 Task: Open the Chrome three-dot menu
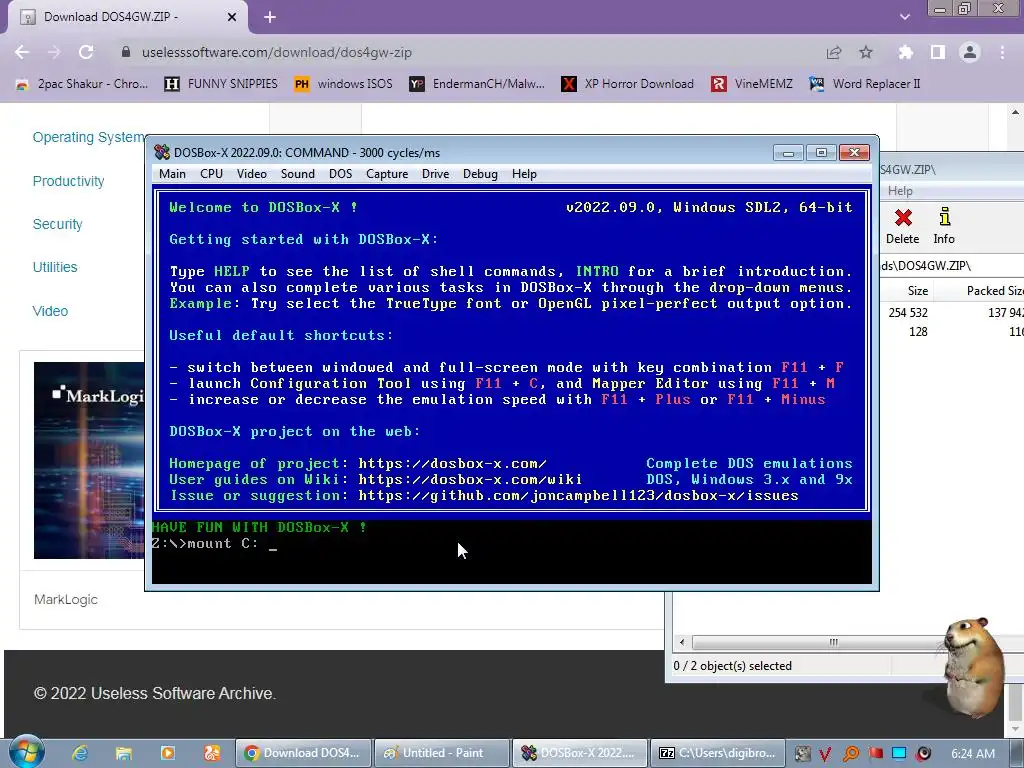(1002, 52)
